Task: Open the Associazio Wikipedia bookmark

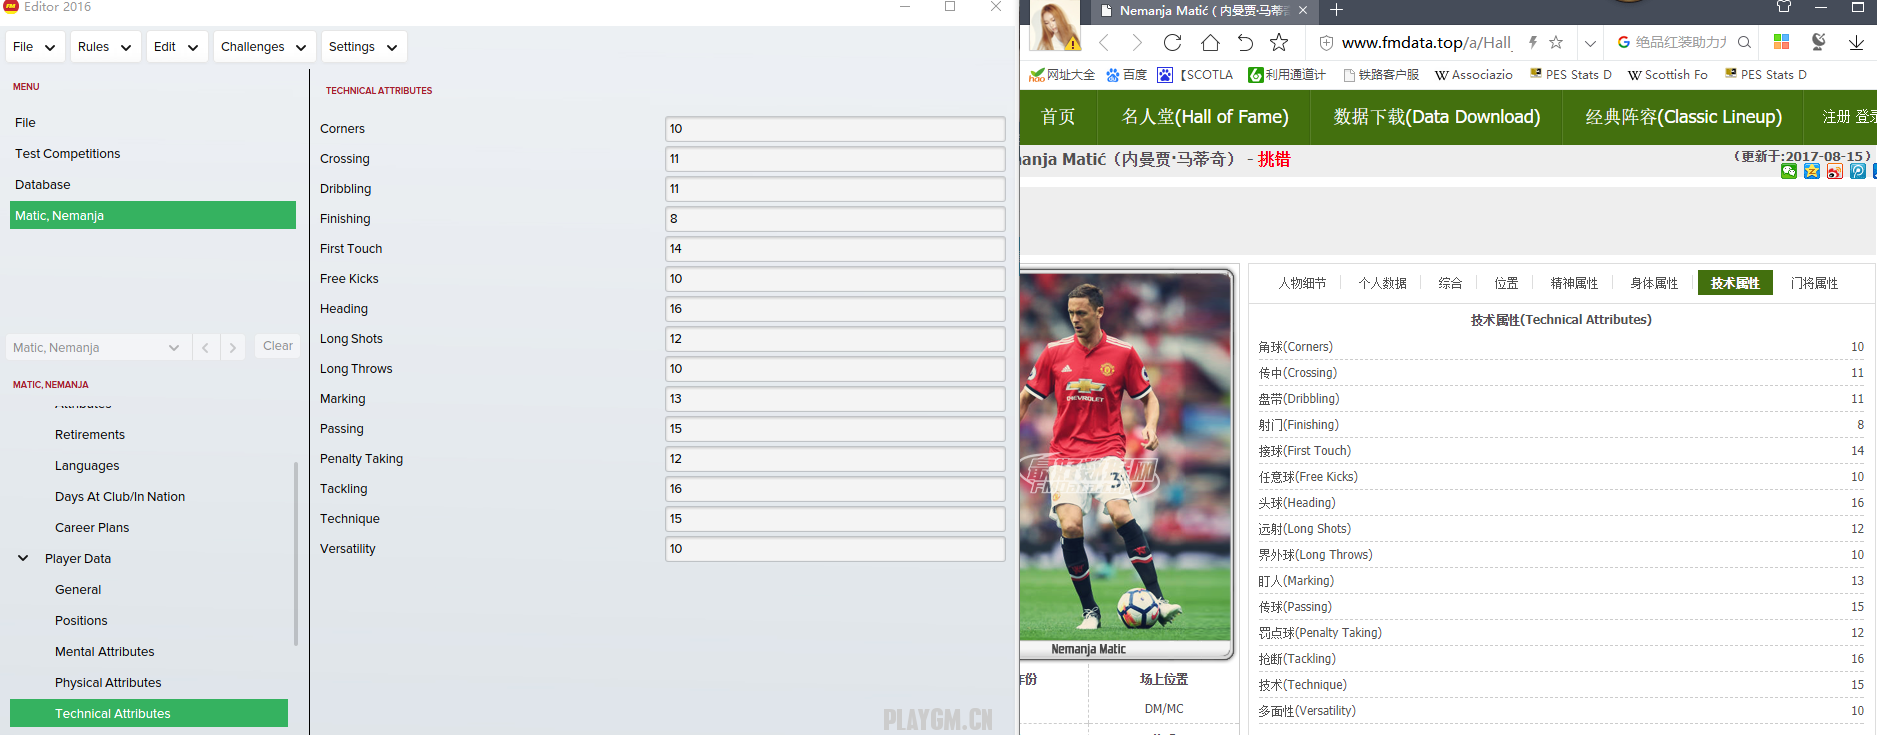Action: click(1473, 75)
